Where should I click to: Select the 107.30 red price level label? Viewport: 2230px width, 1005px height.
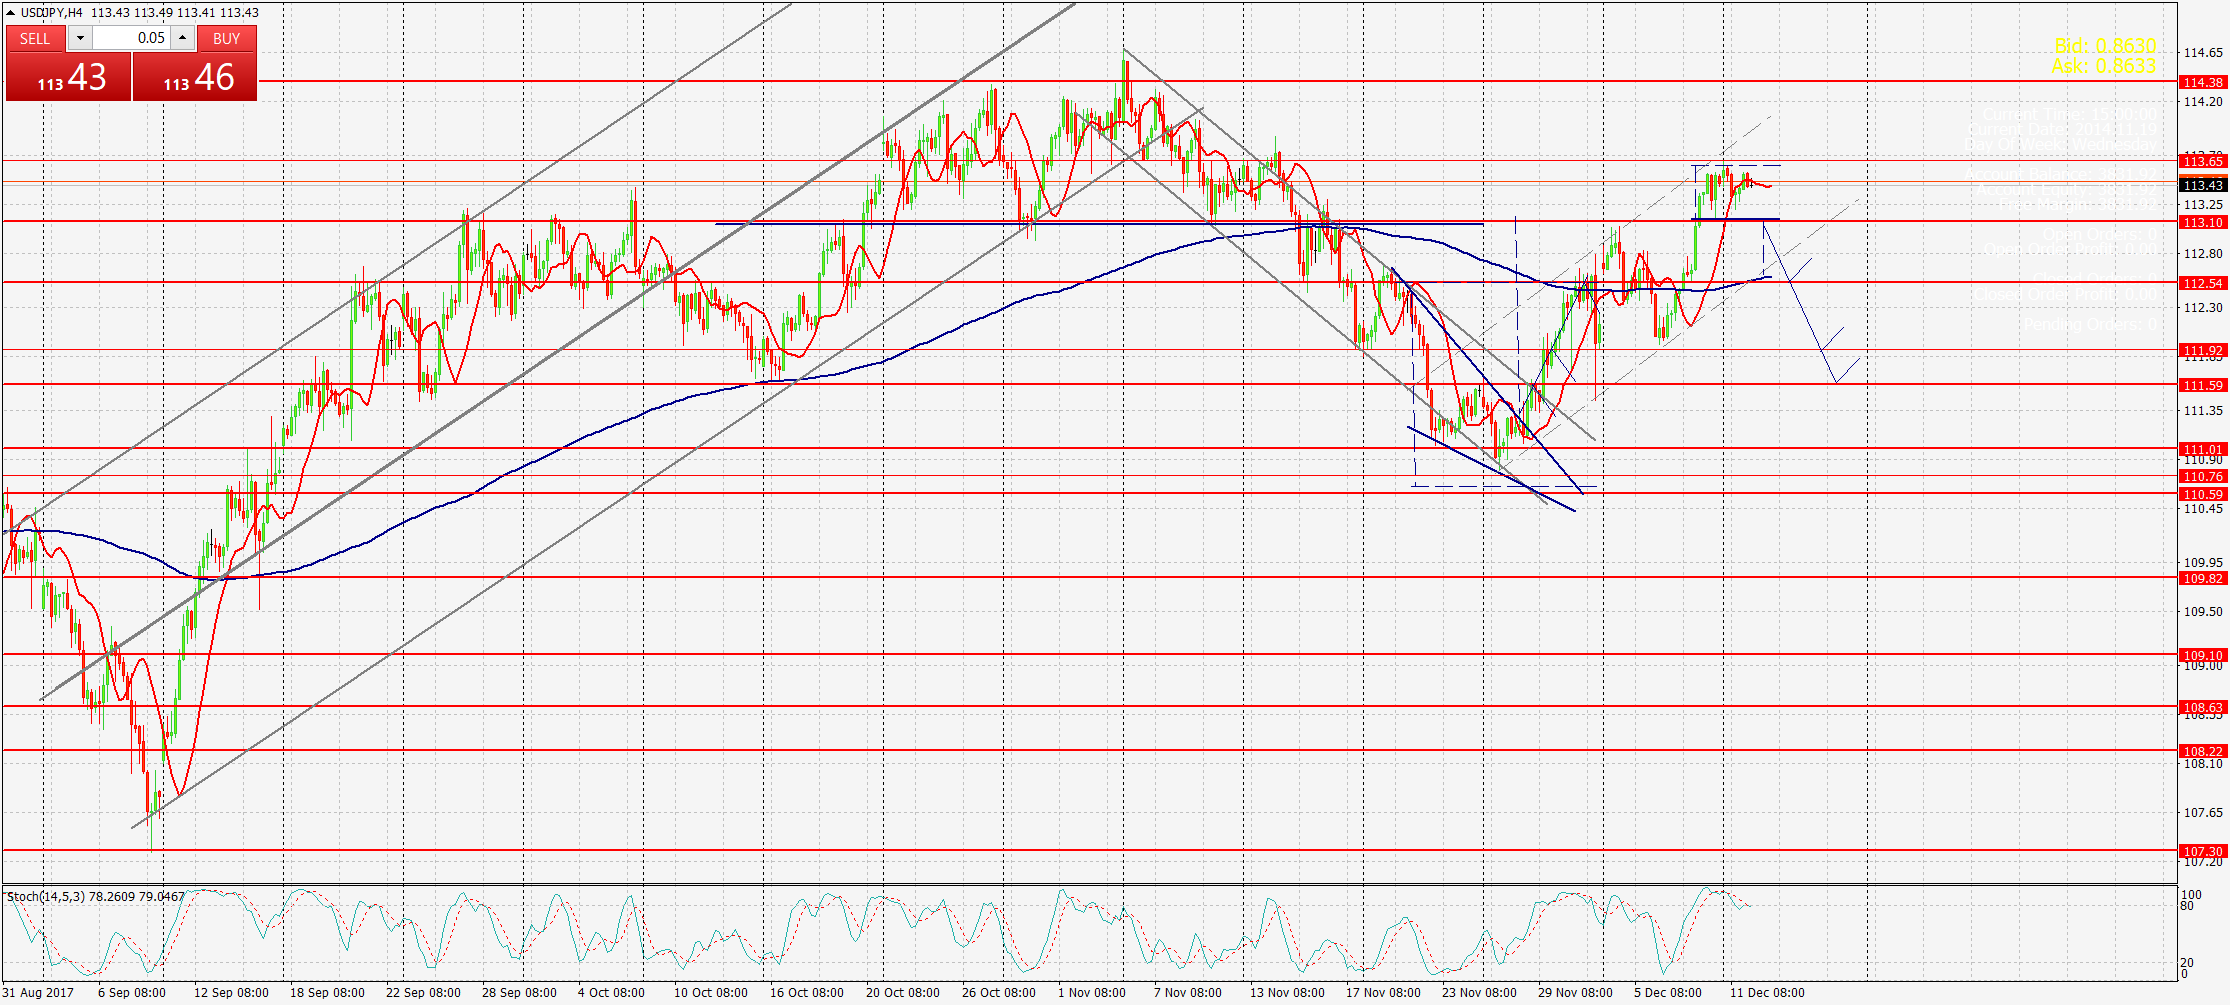2203,851
